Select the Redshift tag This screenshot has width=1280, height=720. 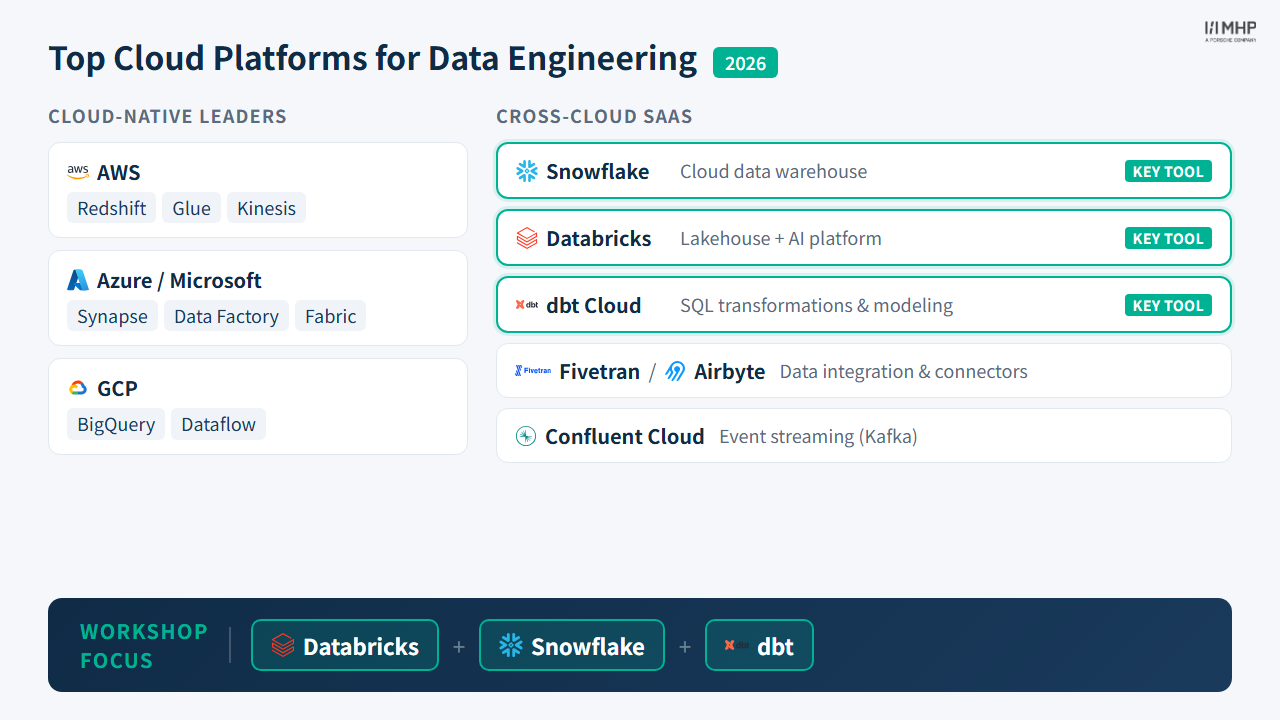[x=112, y=208]
